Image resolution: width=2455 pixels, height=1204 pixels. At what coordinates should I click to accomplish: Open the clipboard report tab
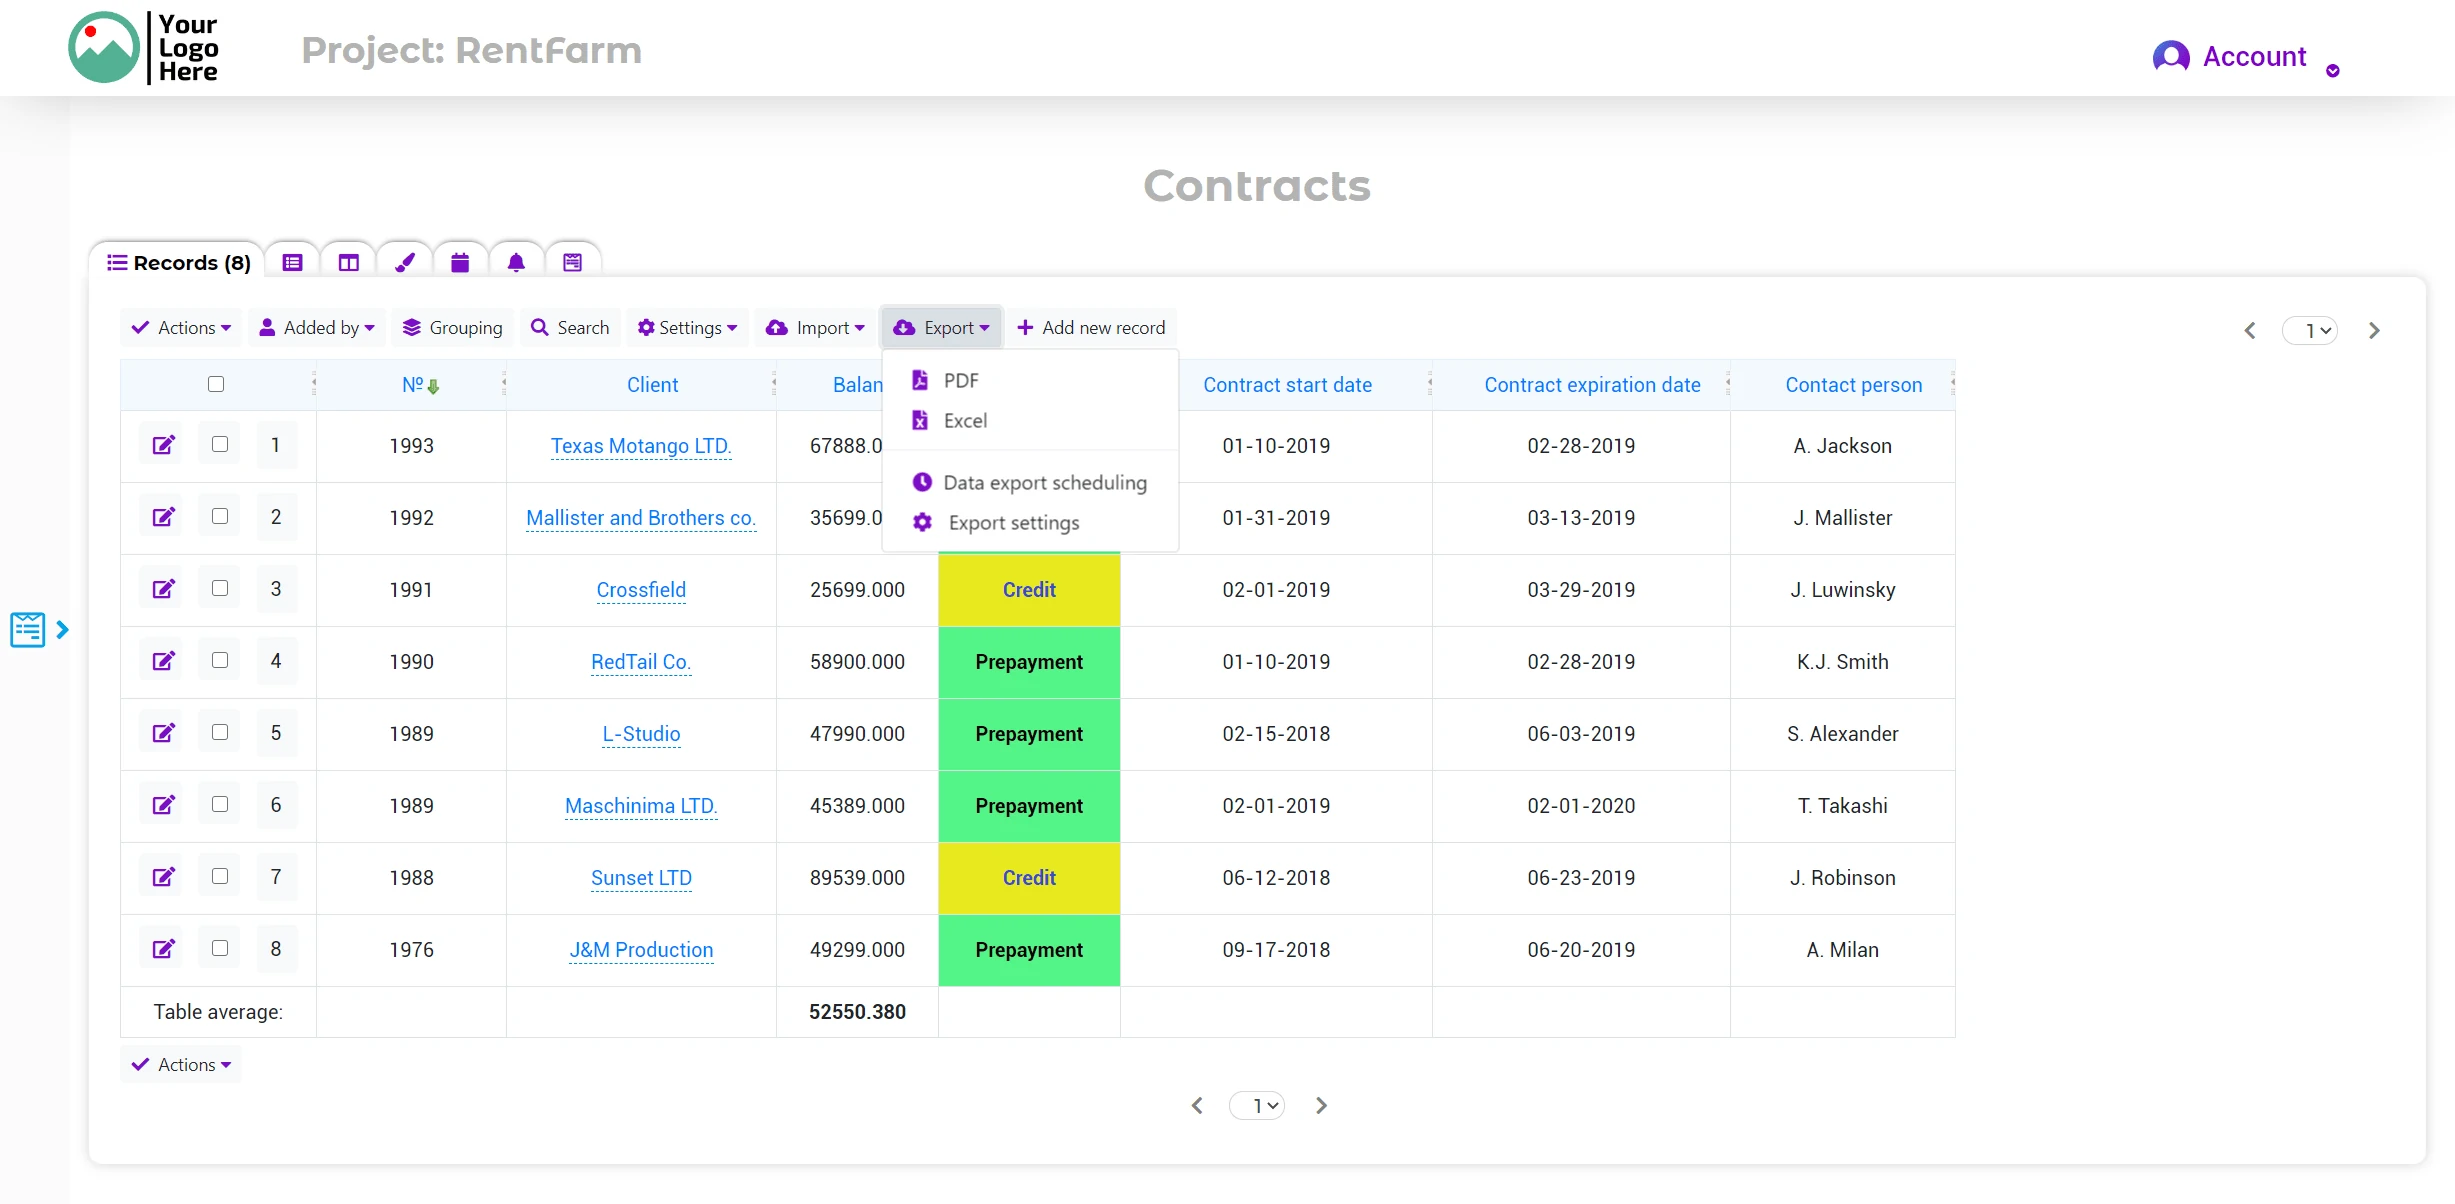click(x=572, y=262)
